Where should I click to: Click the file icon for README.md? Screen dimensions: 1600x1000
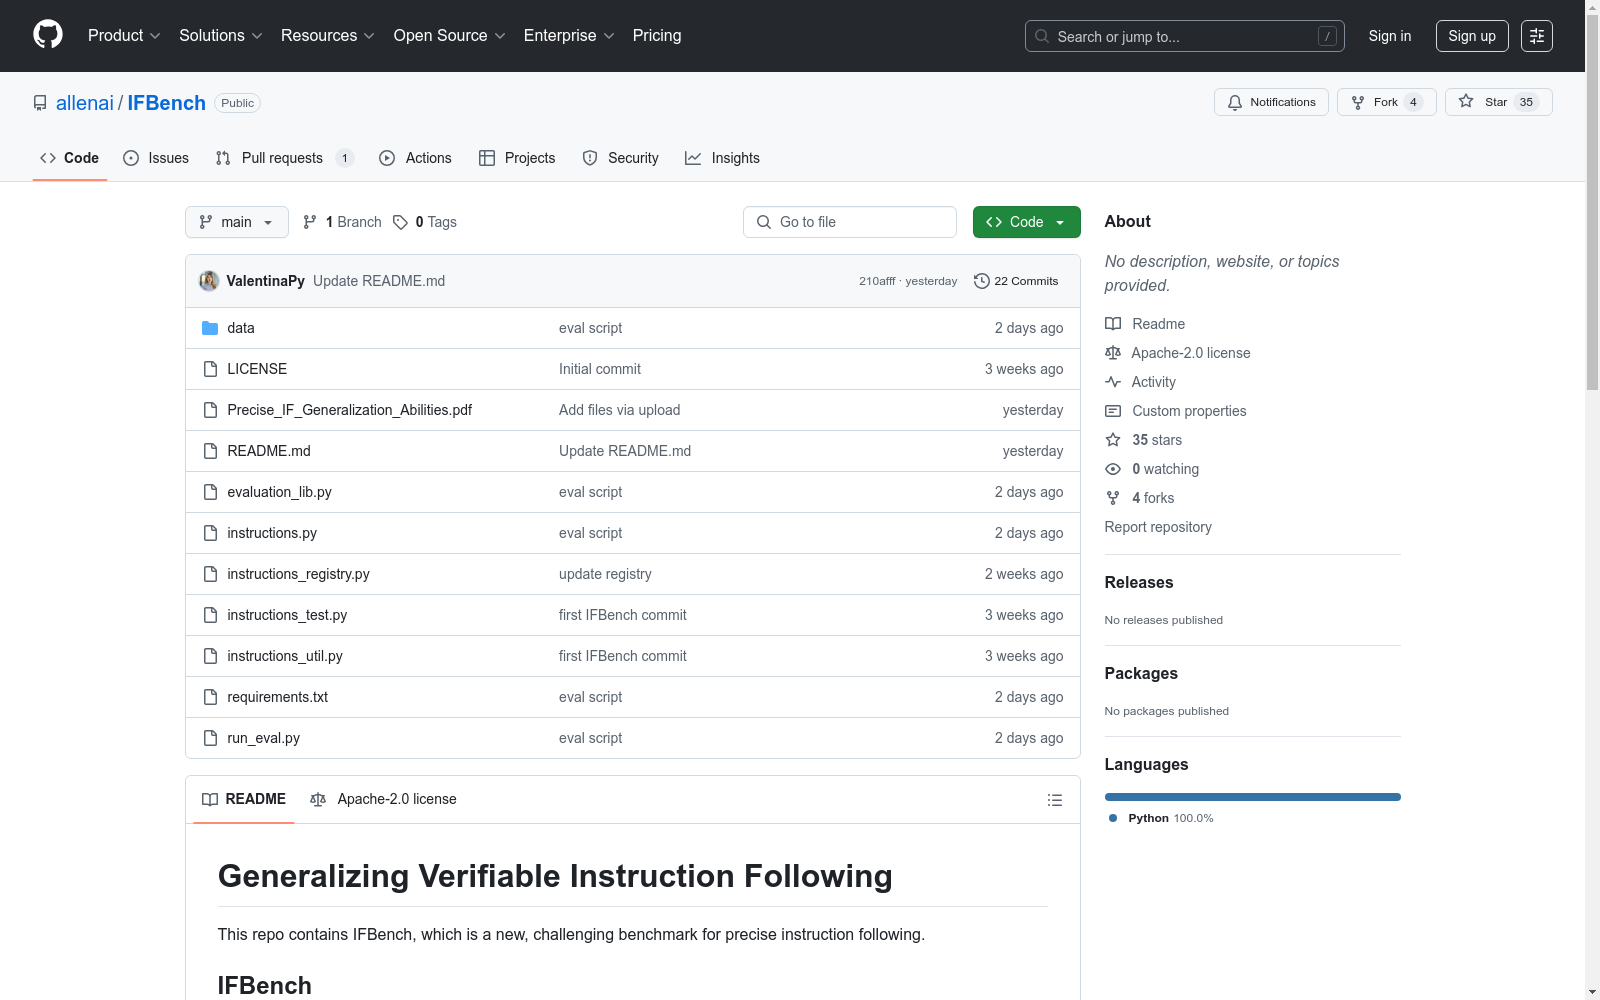[210, 451]
